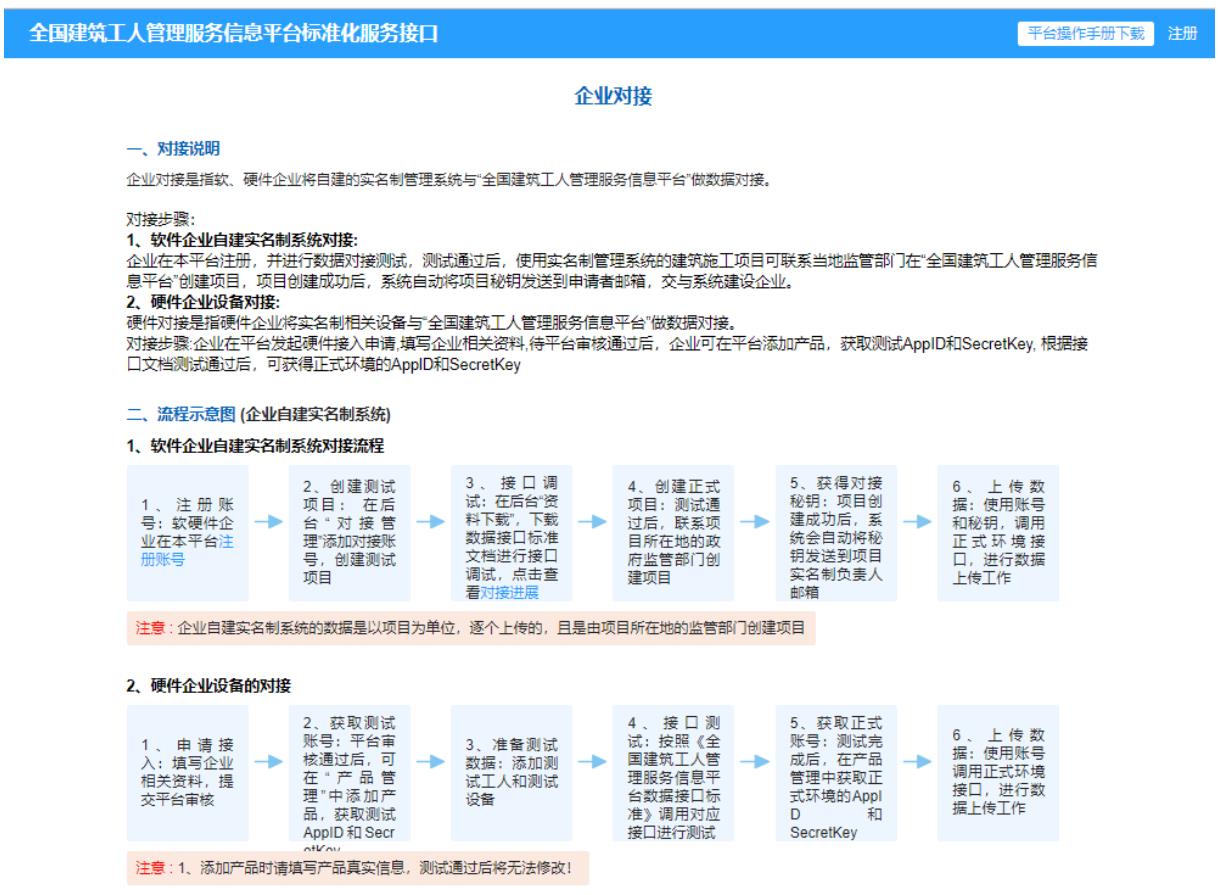1218x895 pixels.
Task: Select the 创建测试项目 step box
Action: (x=349, y=532)
